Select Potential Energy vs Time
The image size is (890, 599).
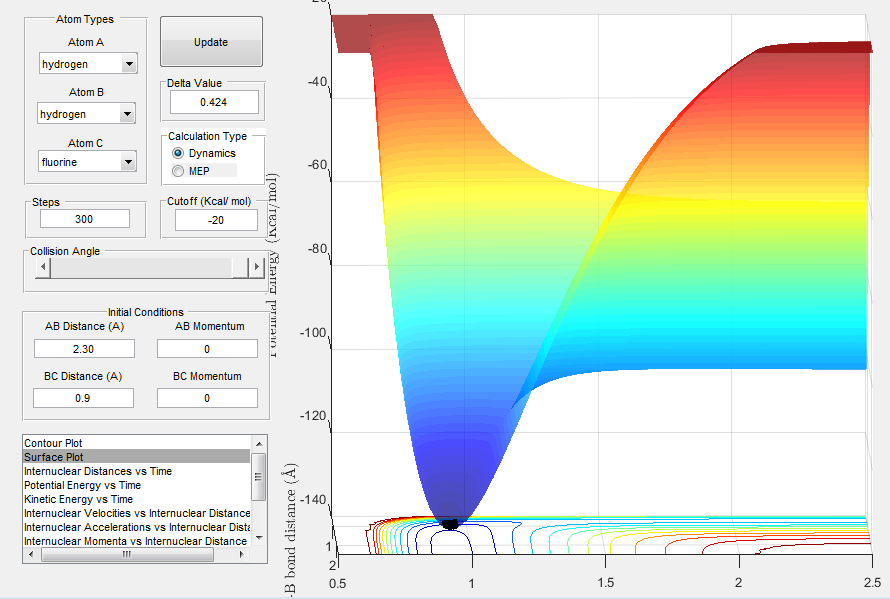pos(84,485)
